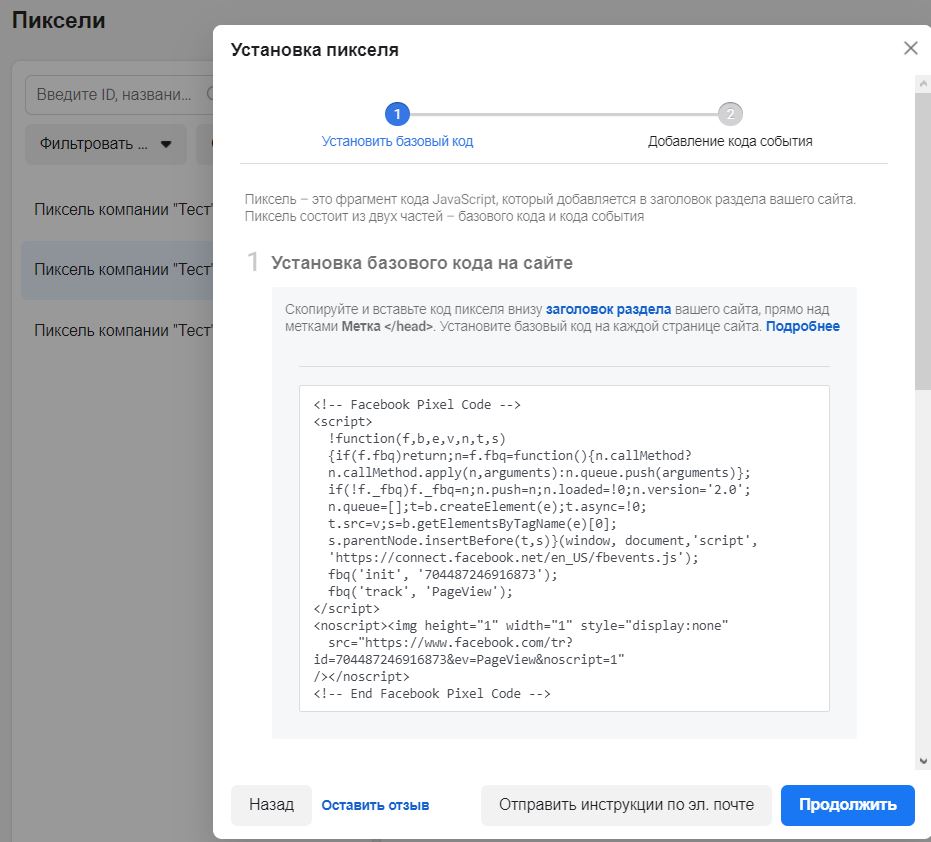
Task: Open the 'Оставить отзыв' link
Action: coord(375,805)
